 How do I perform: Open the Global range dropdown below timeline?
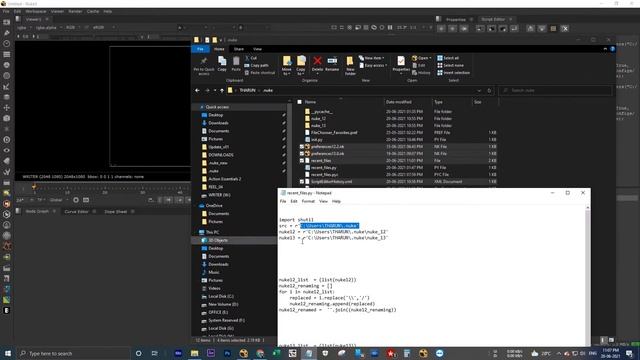(x=59, y=200)
